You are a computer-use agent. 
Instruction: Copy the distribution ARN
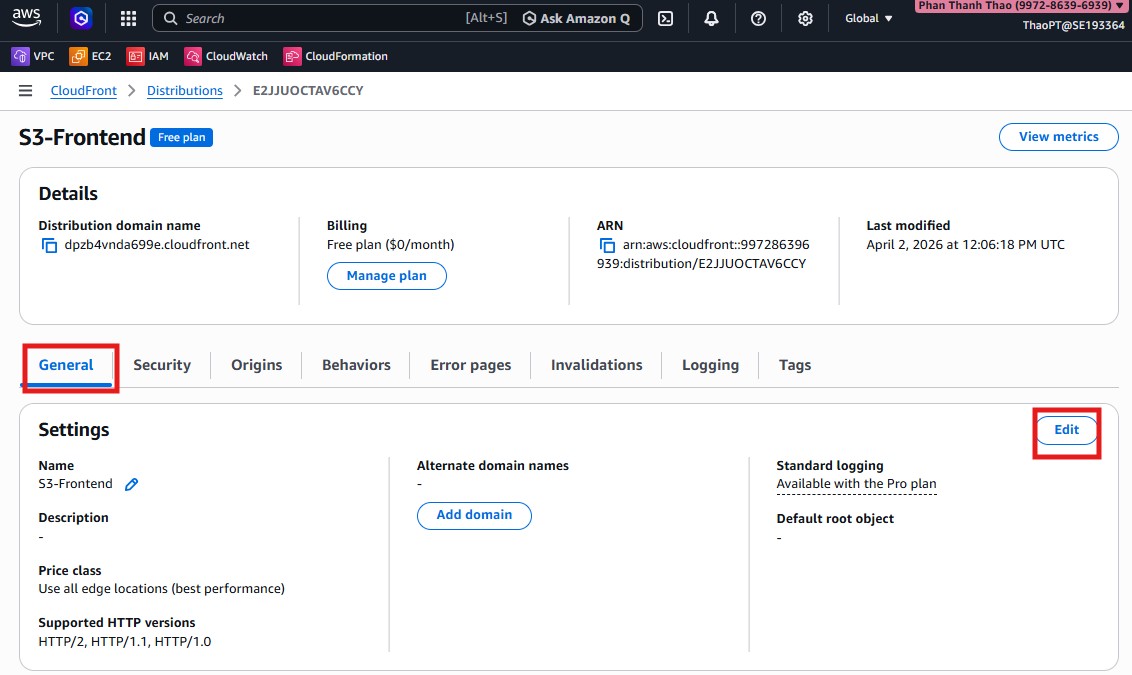607,245
